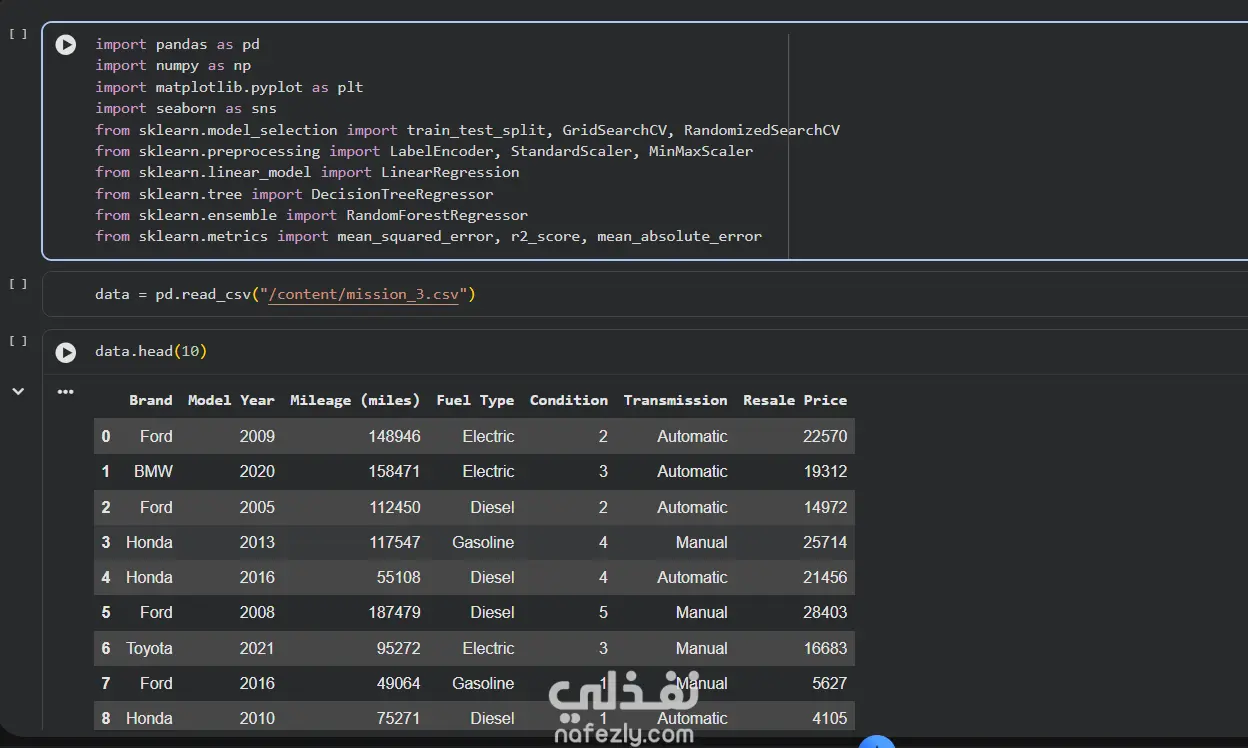Click row index 3 label
The width and height of the screenshot is (1248, 748).
point(106,542)
